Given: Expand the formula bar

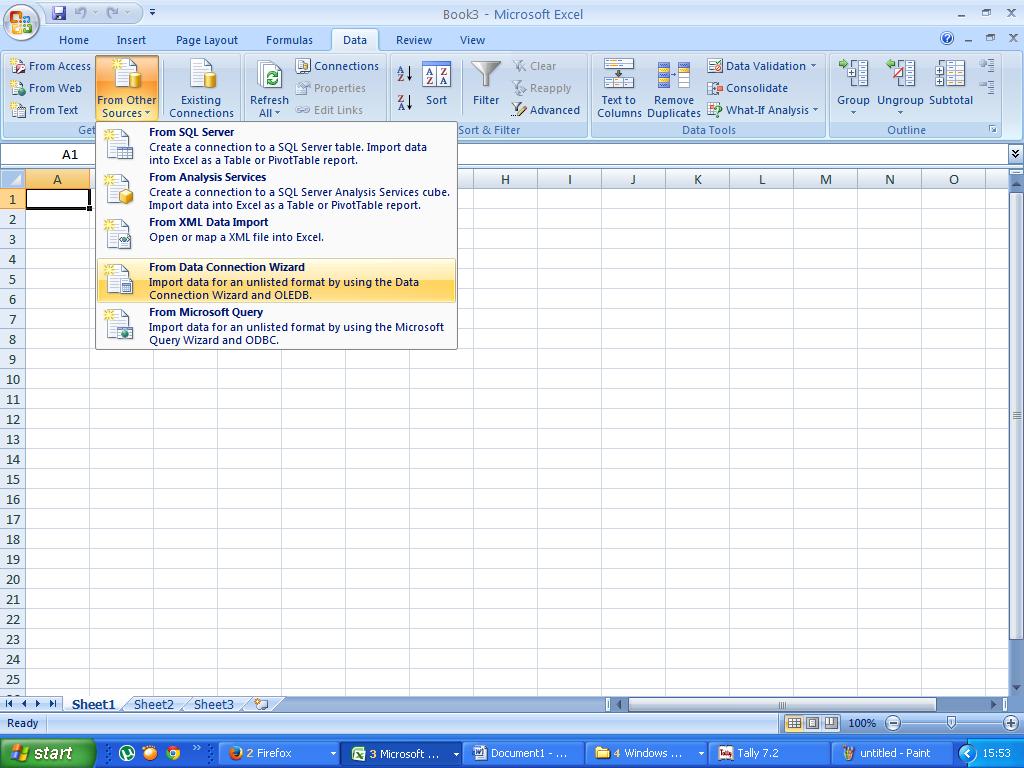Looking at the screenshot, I should tap(1015, 154).
